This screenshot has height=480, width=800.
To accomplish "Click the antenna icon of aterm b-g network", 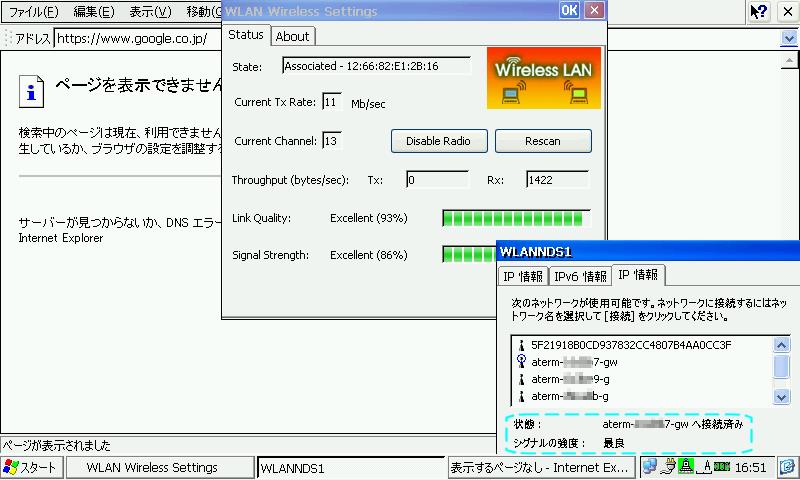I will tap(521, 396).
